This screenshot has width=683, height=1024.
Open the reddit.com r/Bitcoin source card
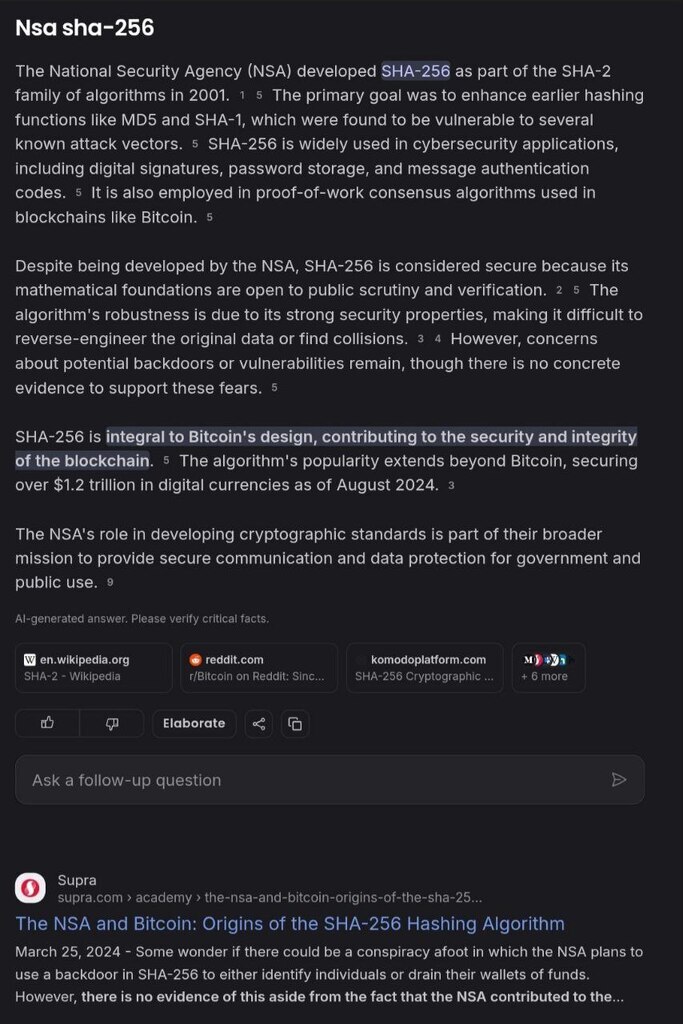(x=259, y=668)
